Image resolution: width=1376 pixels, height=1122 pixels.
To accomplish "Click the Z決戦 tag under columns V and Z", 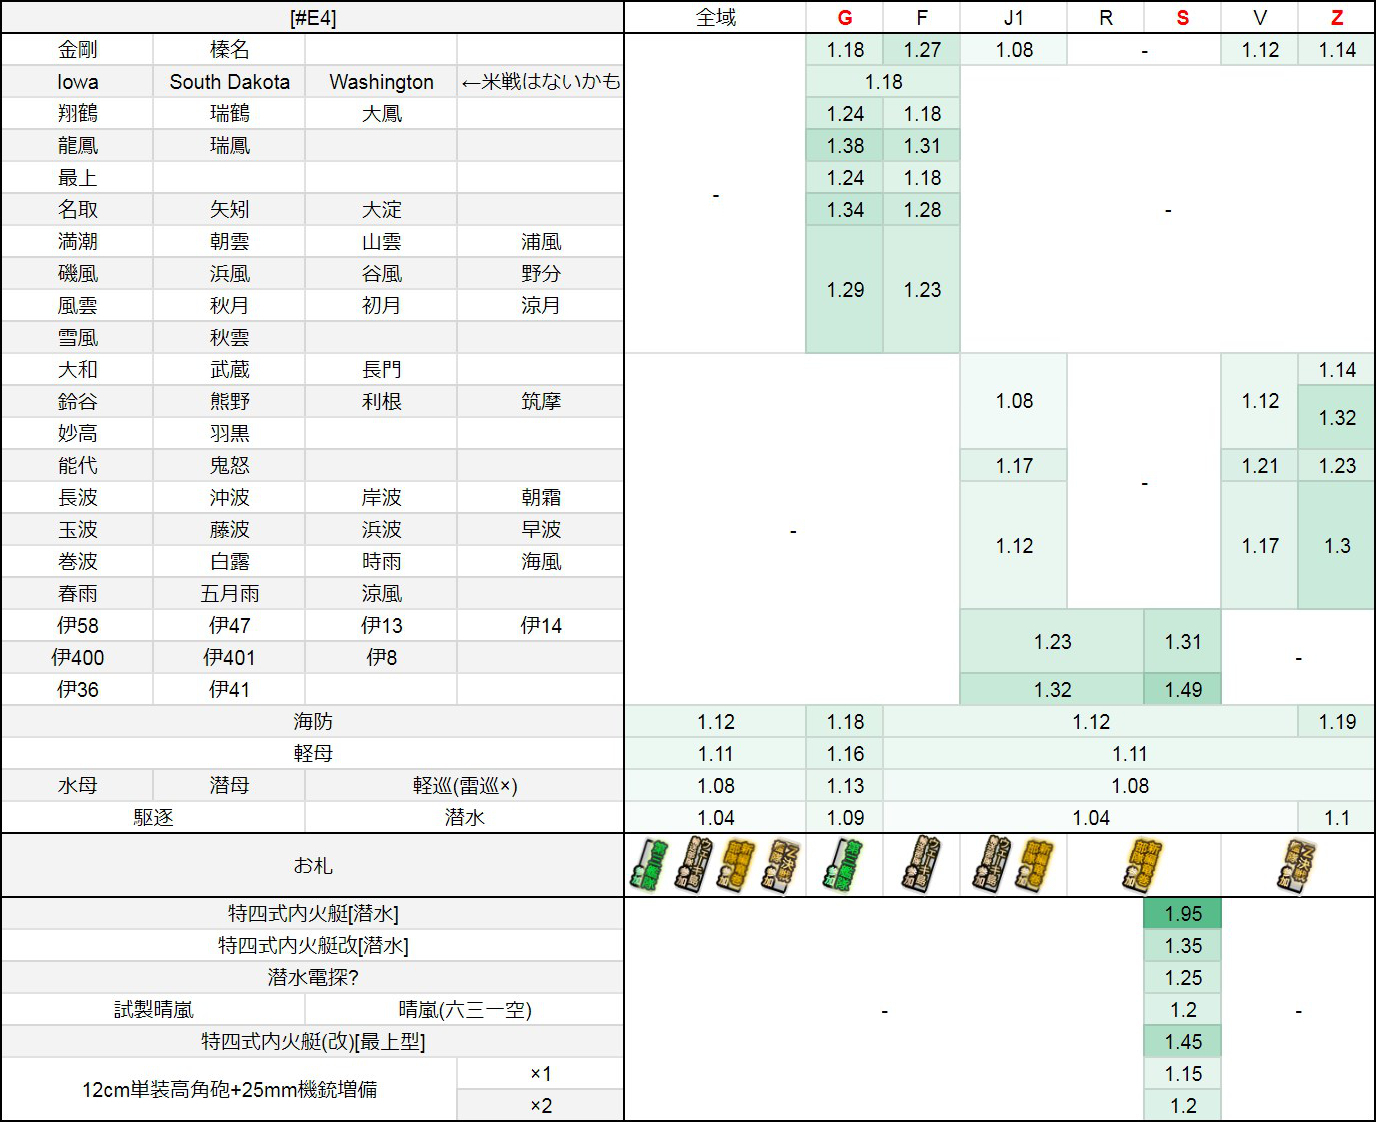I will [1298, 865].
